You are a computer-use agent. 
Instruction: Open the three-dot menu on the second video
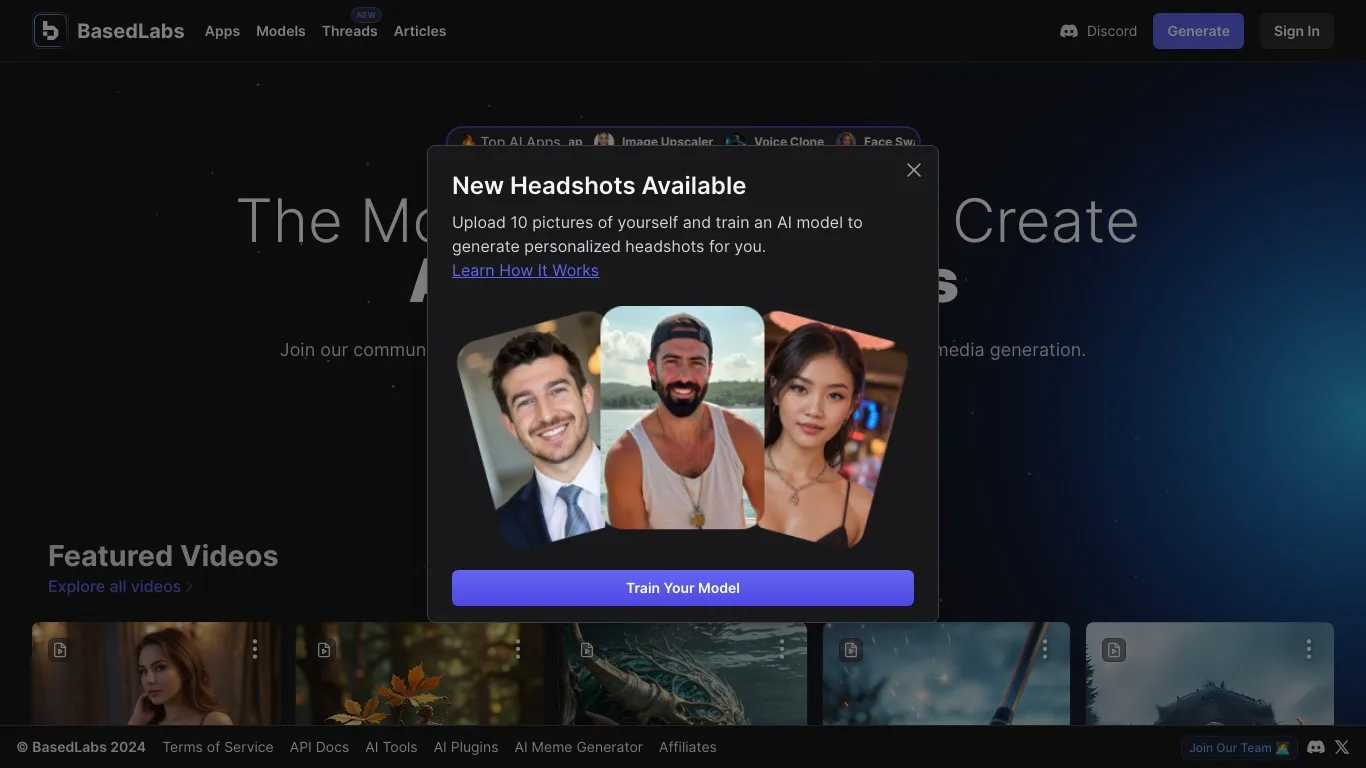point(518,649)
